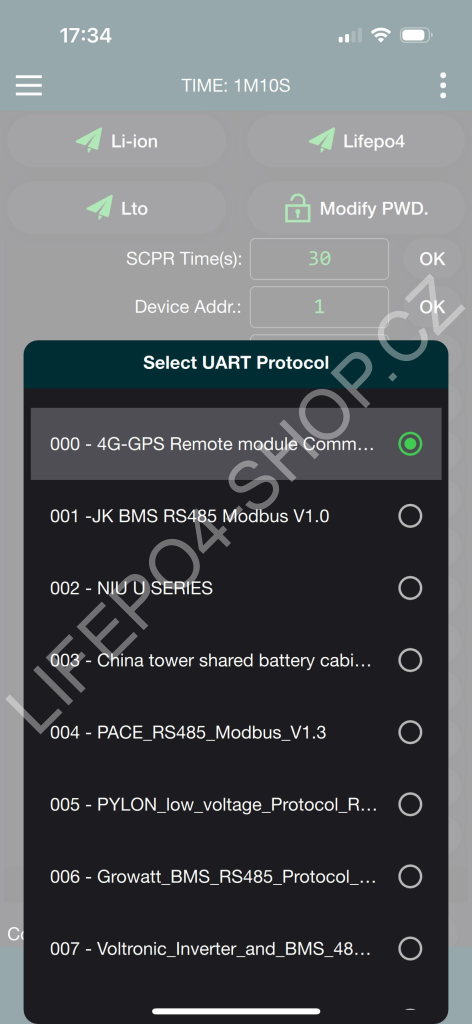Image resolution: width=472 pixels, height=1024 pixels.
Task: Choose the 004 PACE_RS485_Modbus_V1.3 radio button
Action: pyautogui.click(x=410, y=733)
